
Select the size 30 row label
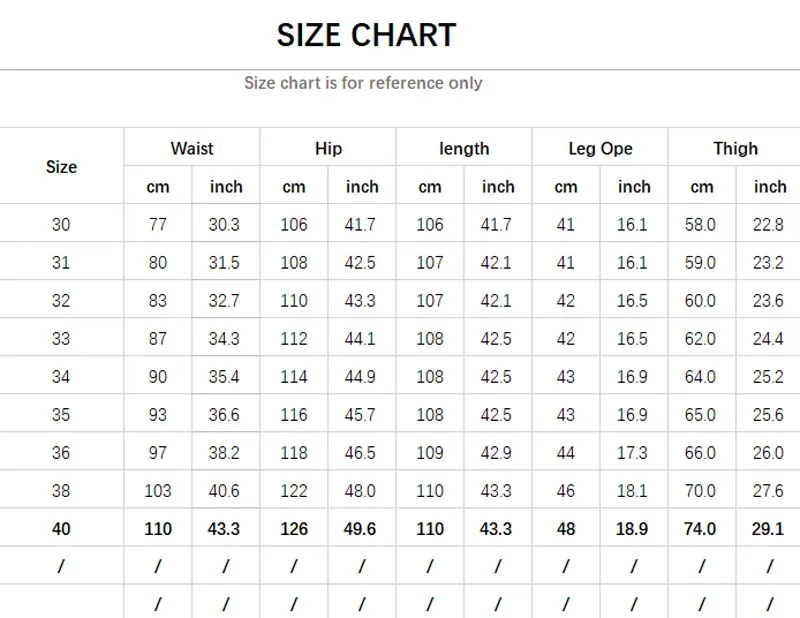61,225
